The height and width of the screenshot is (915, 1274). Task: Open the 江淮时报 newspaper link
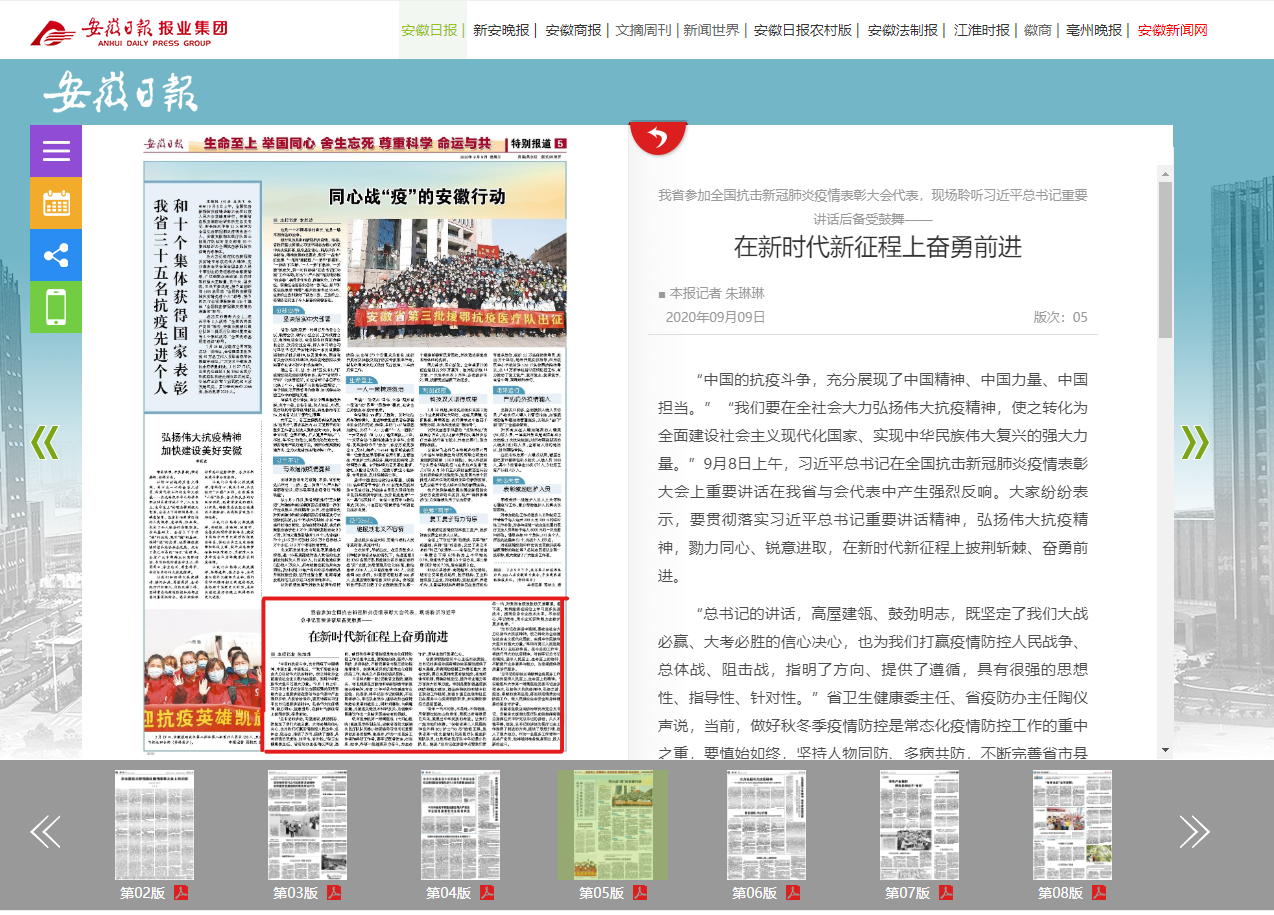[x=981, y=30]
